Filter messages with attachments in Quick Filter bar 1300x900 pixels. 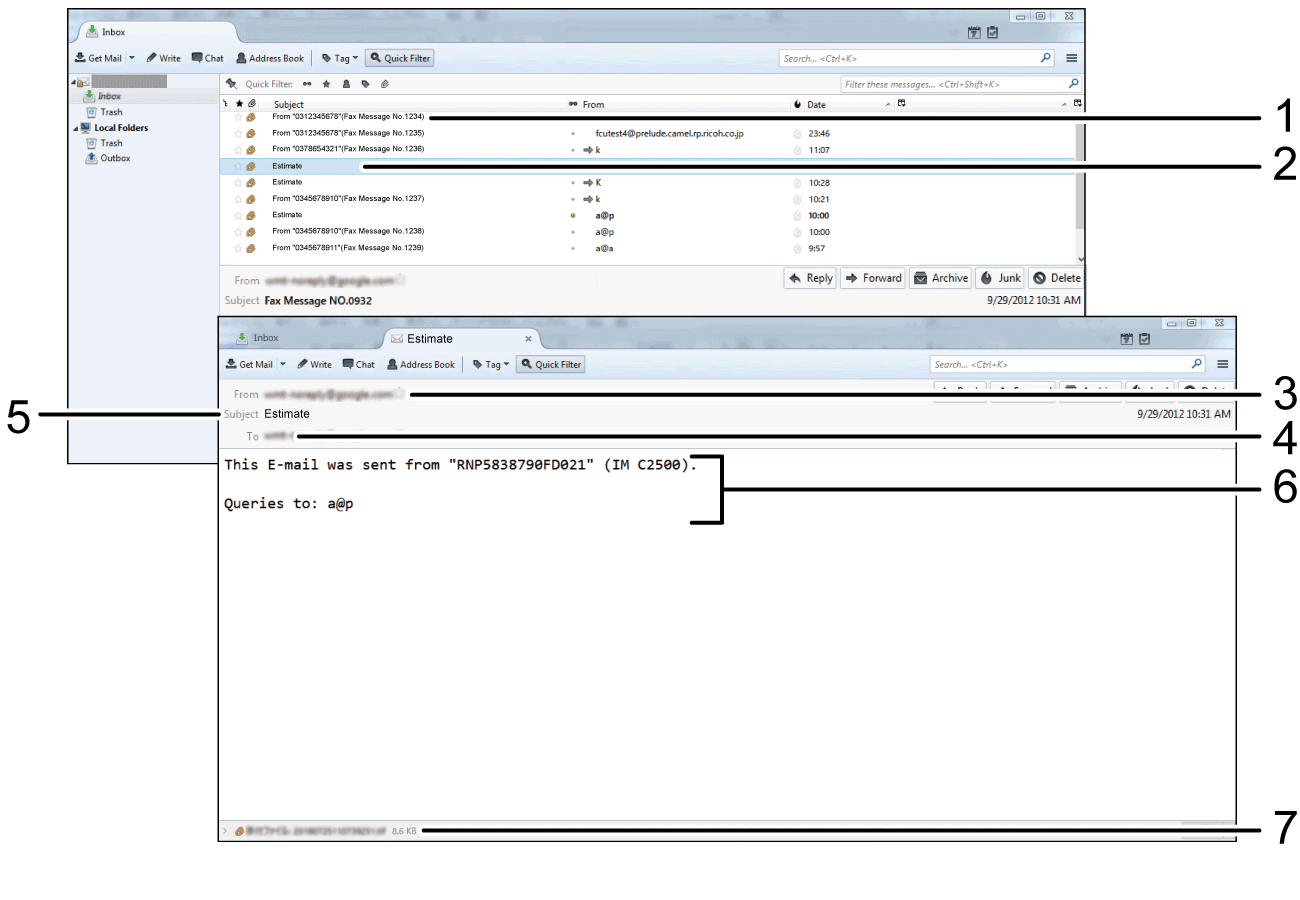(x=385, y=84)
